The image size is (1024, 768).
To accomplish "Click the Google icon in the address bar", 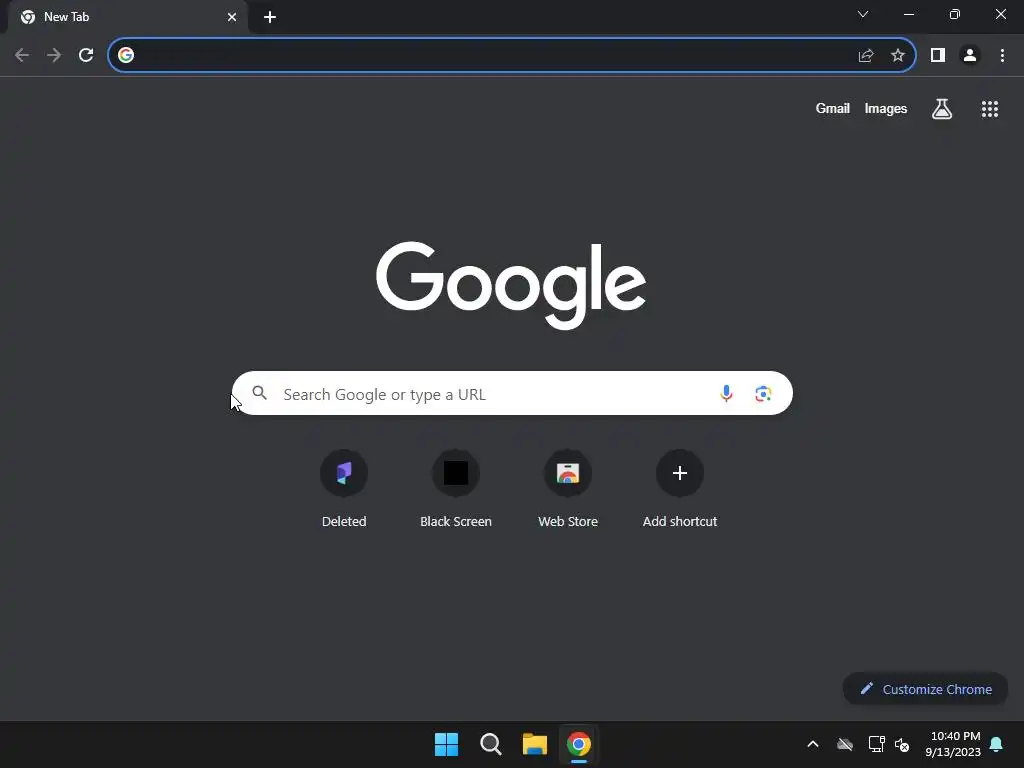I will 126,56.
